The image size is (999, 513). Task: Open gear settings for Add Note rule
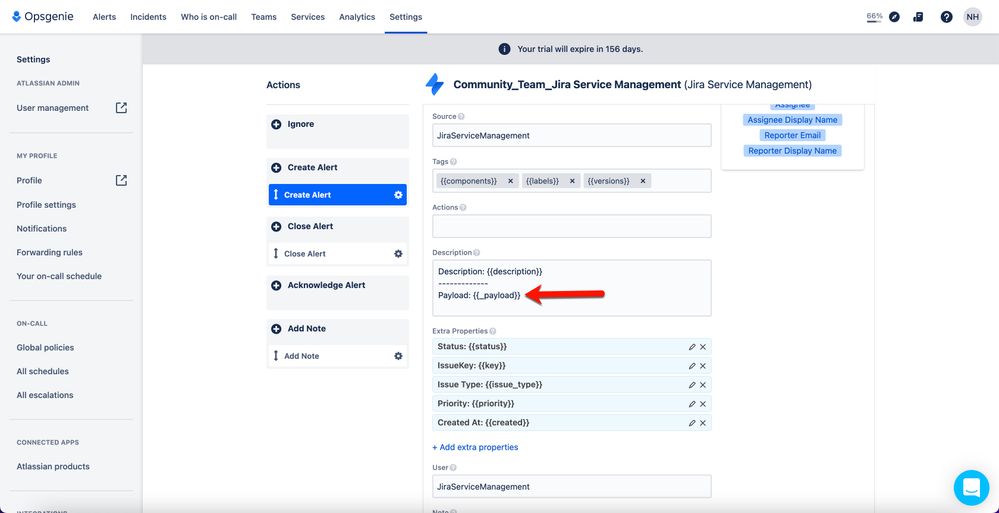coord(398,356)
